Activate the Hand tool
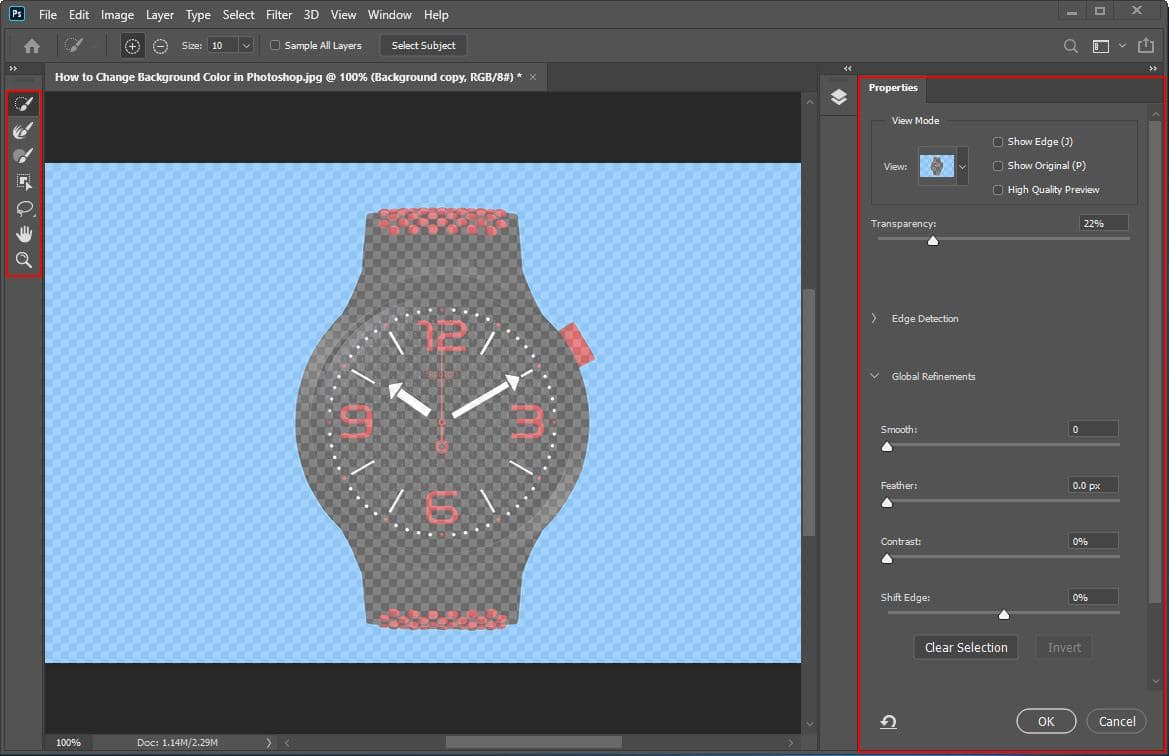The width and height of the screenshot is (1169, 756). point(24,234)
